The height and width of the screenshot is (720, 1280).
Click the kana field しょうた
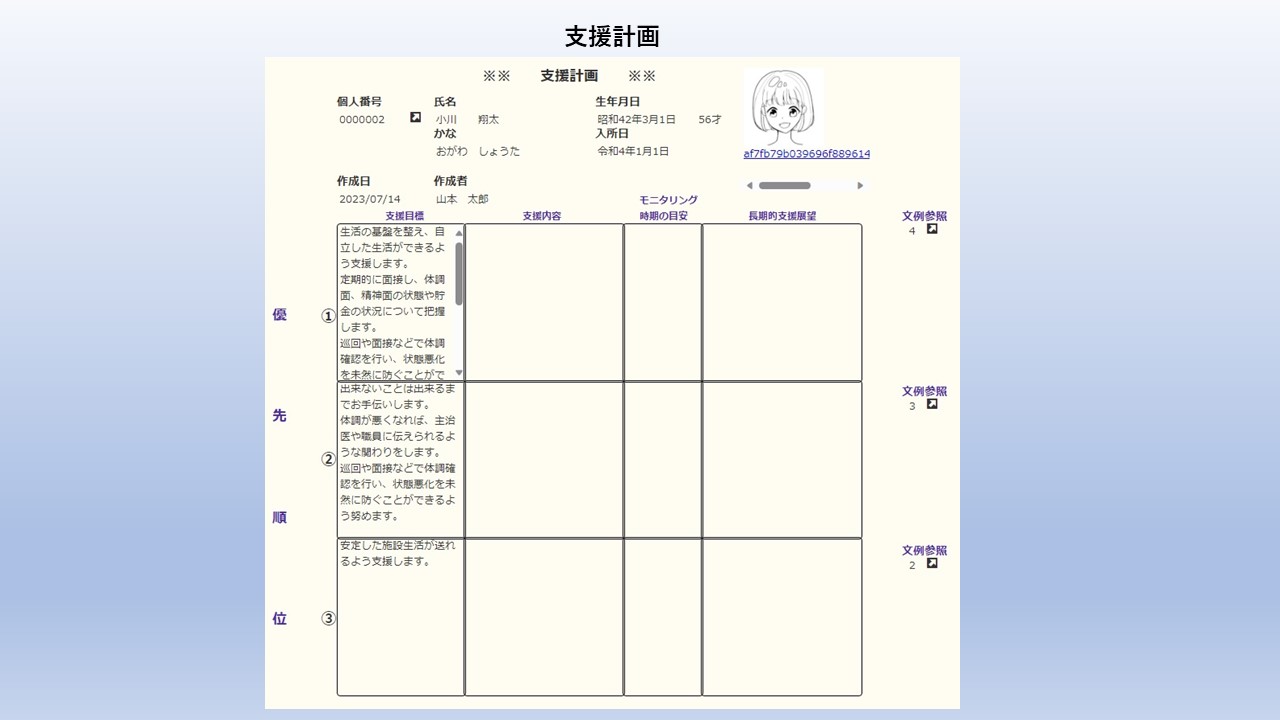click(499, 152)
